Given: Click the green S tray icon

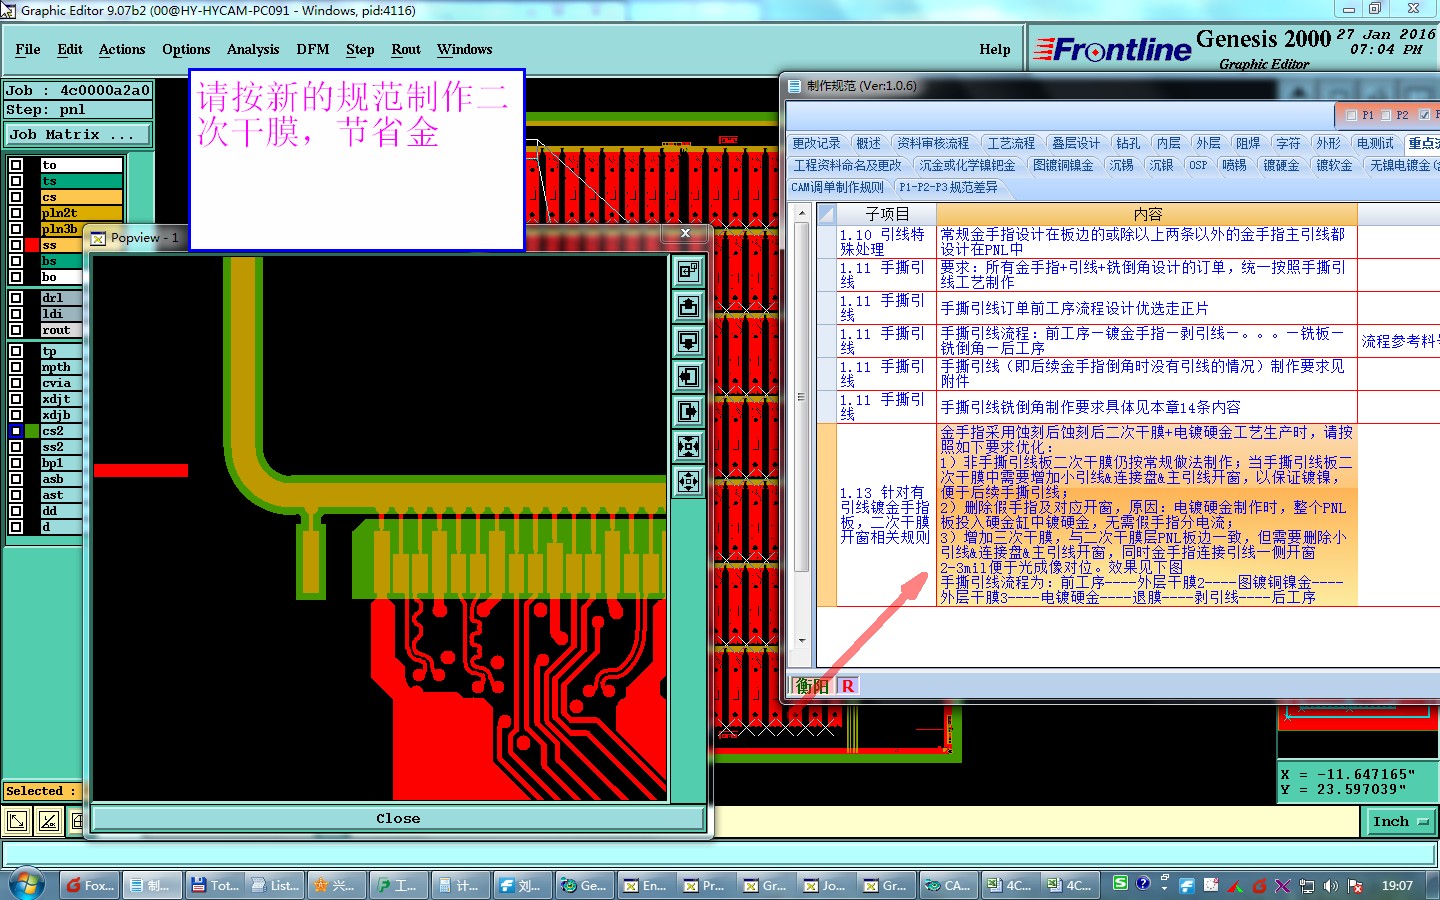Looking at the screenshot, I should pos(1120,883).
